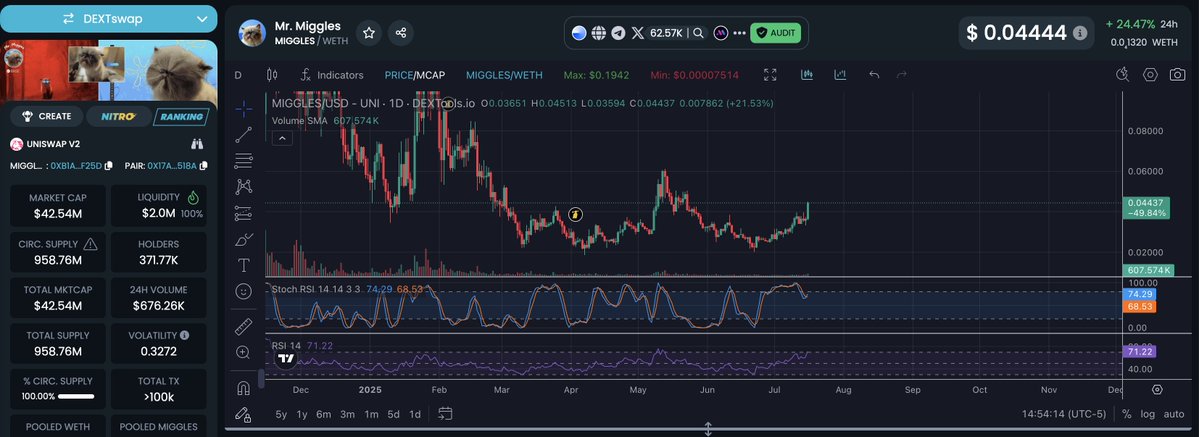
Task: Click the TradingView logo on RSI pane
Action: 286,358
